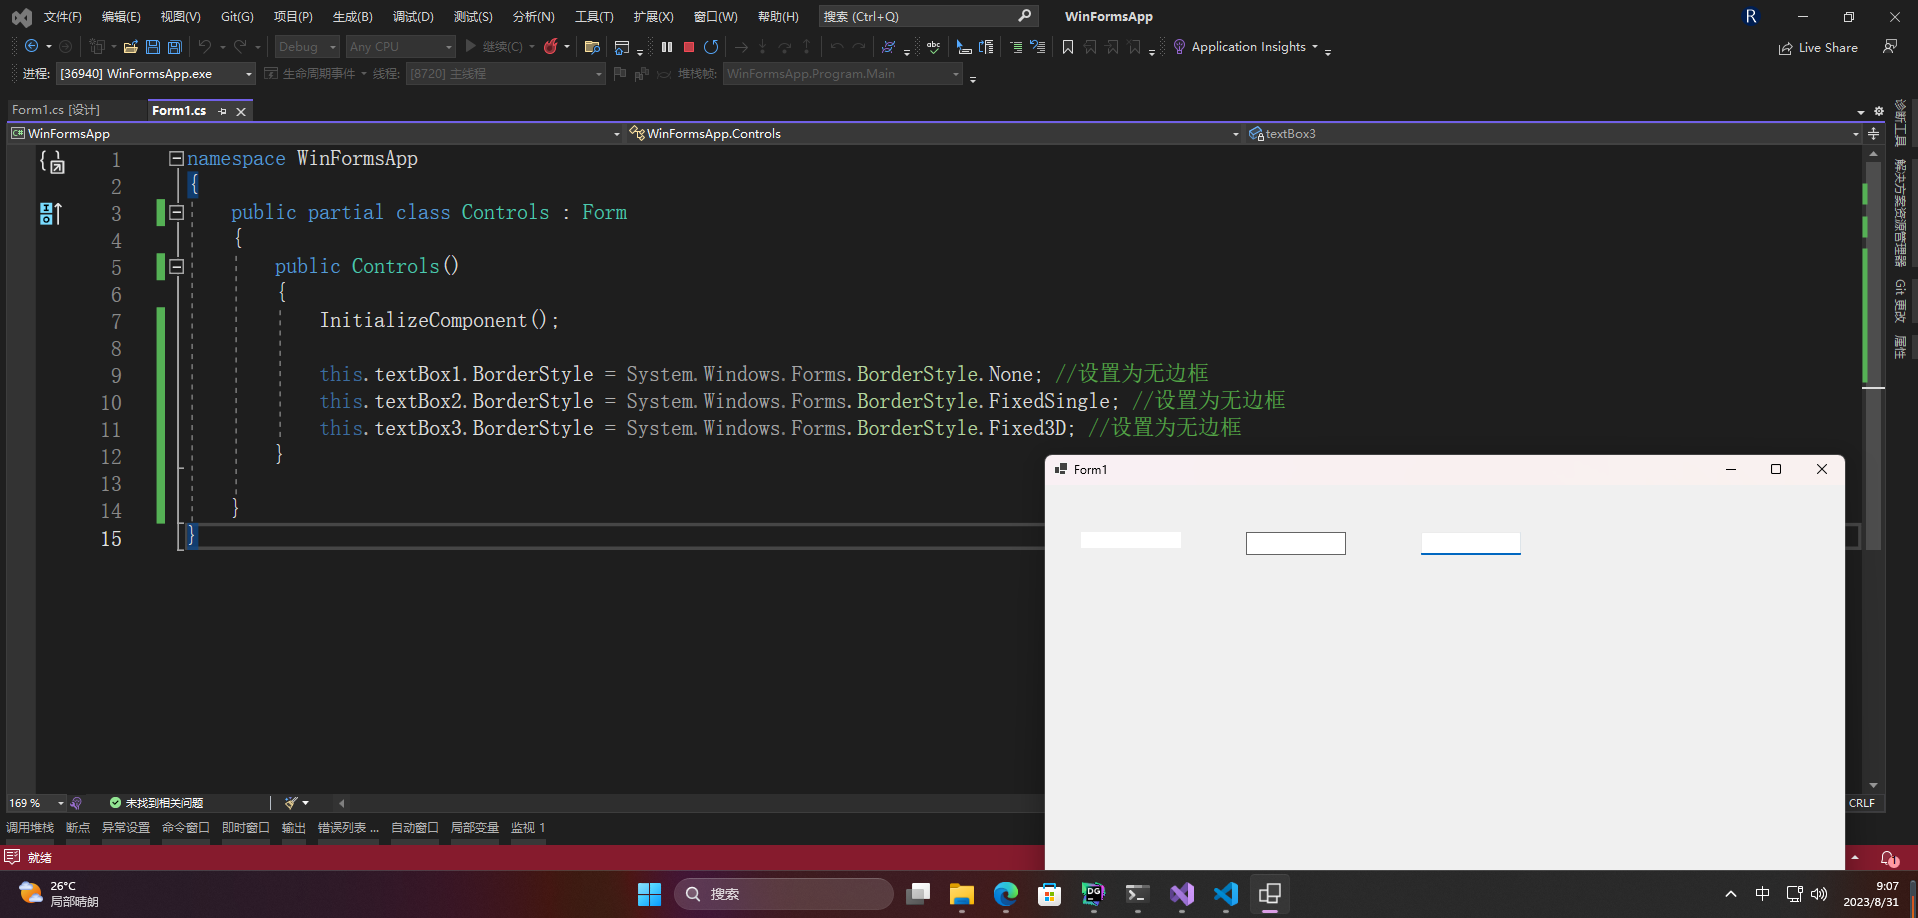This screenshot has width=1918, height=918.
Task: Click the 未找到相关问题 status indicator
Action: pyautogui.click(x=156, y=803)
